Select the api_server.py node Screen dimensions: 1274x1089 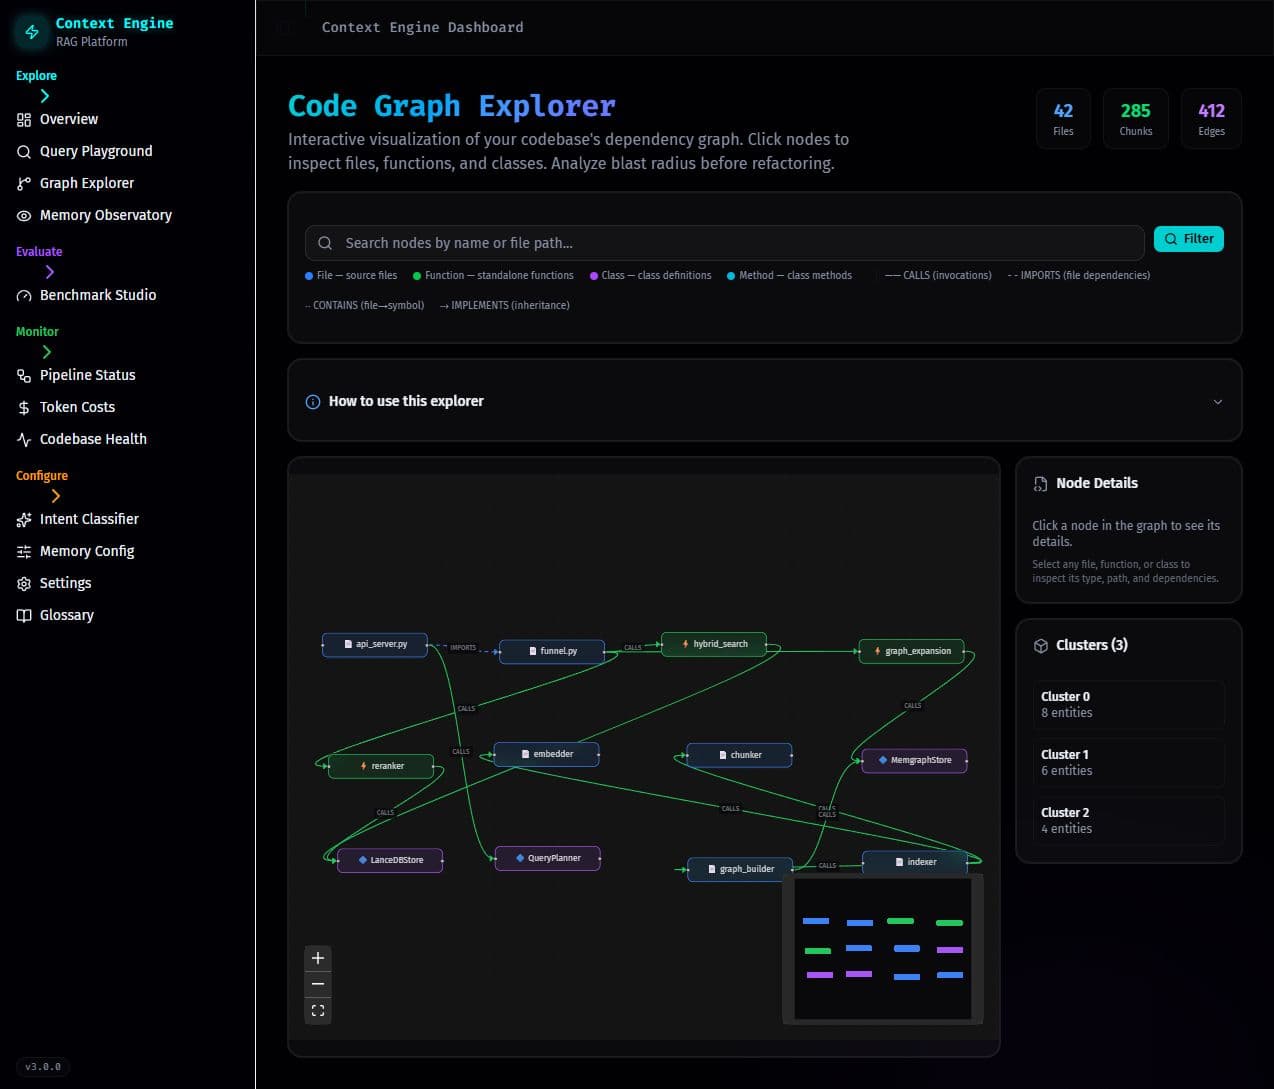[375, 645]
